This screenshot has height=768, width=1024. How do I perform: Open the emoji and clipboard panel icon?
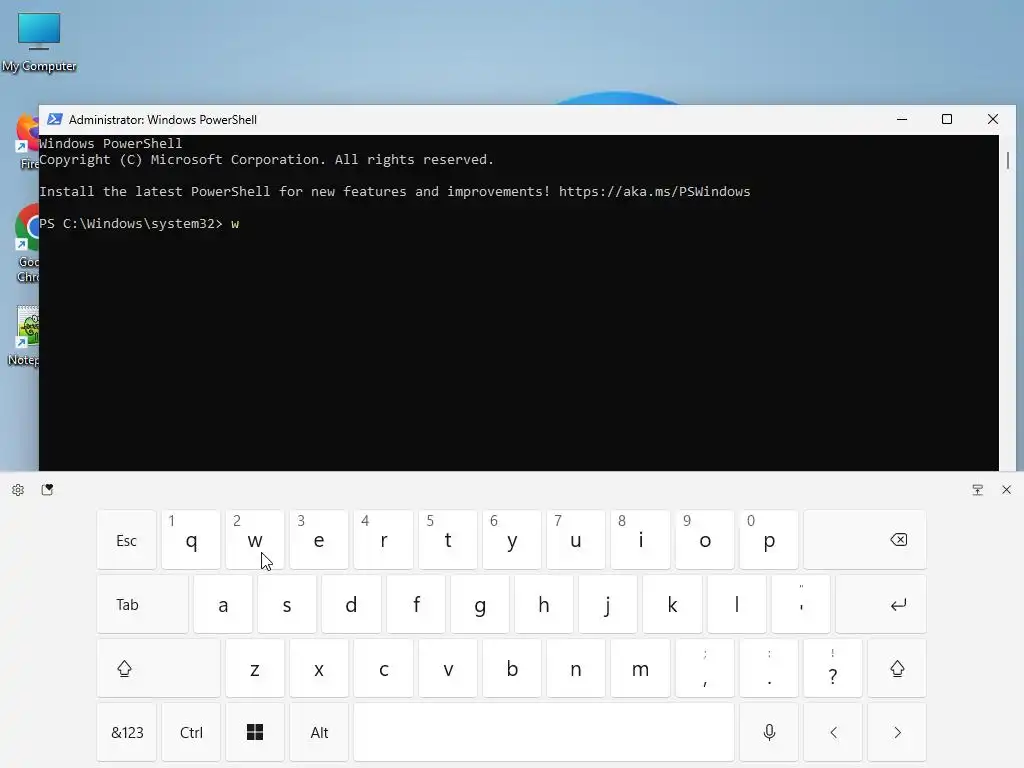(47, 490)
